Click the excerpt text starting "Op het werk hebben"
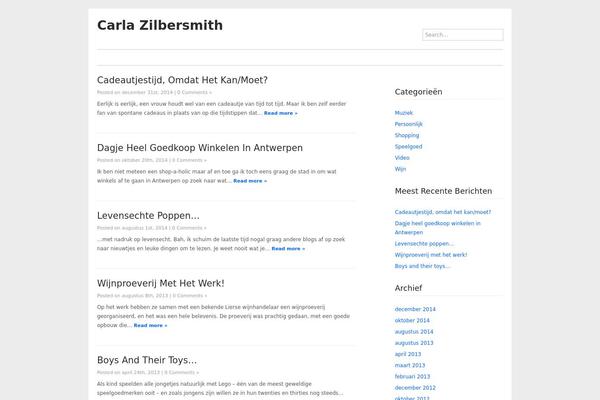600x400 pixels. (223, 316)
